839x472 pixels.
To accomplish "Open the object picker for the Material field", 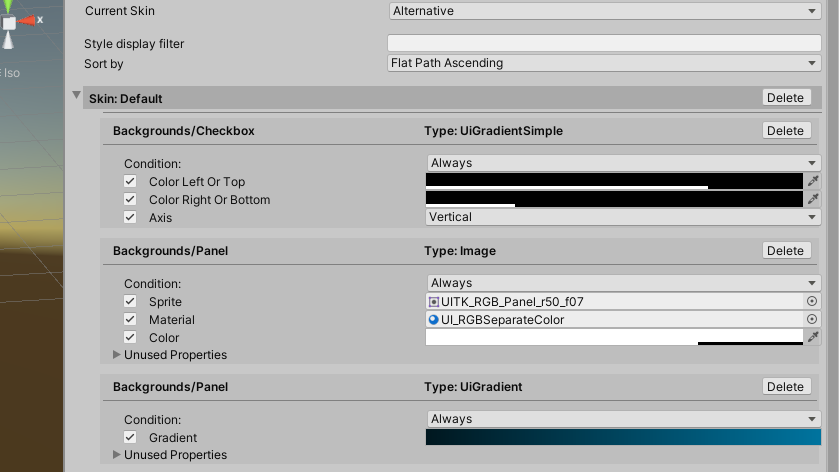I will pyautogui.click(x=812, y=320).
